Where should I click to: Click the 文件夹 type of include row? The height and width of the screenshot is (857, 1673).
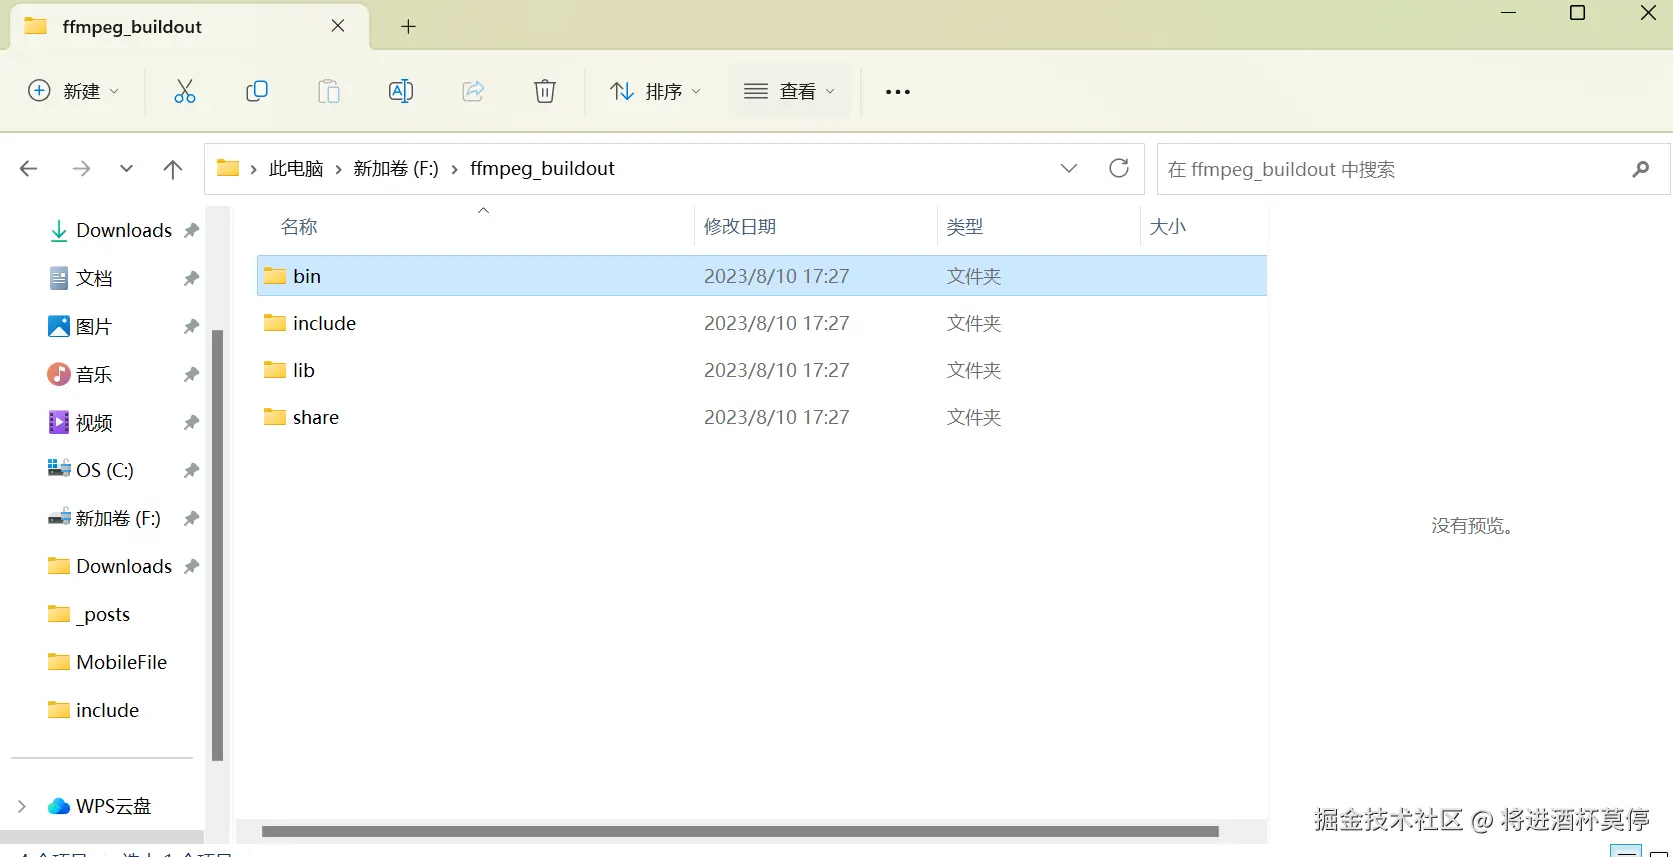click(x=974, y=323)
